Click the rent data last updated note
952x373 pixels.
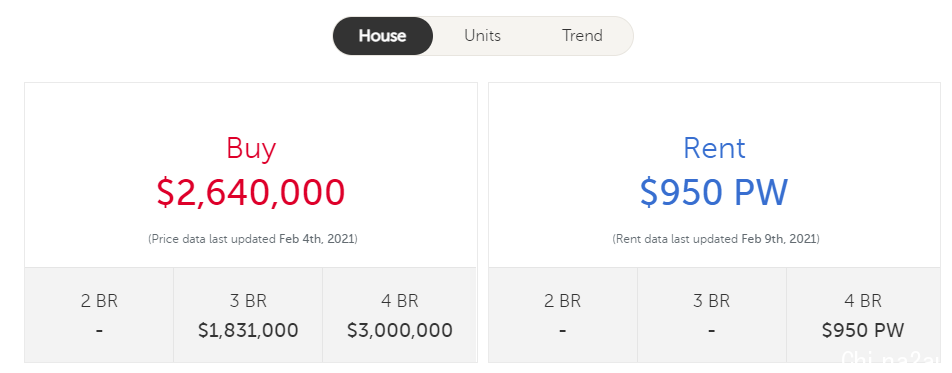coord(716,239)
